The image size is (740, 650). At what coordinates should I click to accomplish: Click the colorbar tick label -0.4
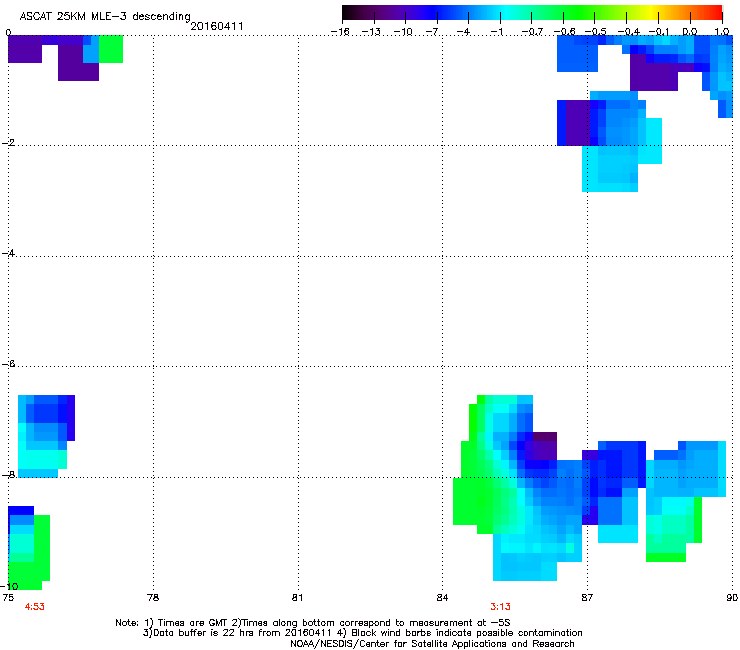point(629,32)
